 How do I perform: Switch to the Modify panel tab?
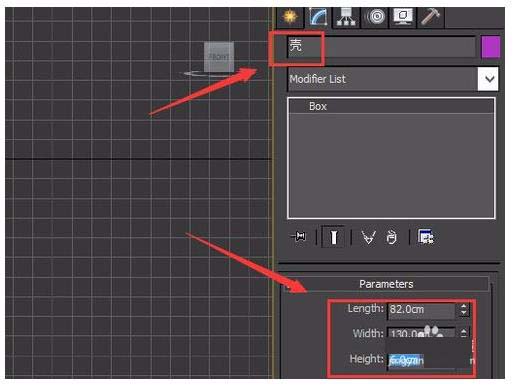click(x=318, y=17)
